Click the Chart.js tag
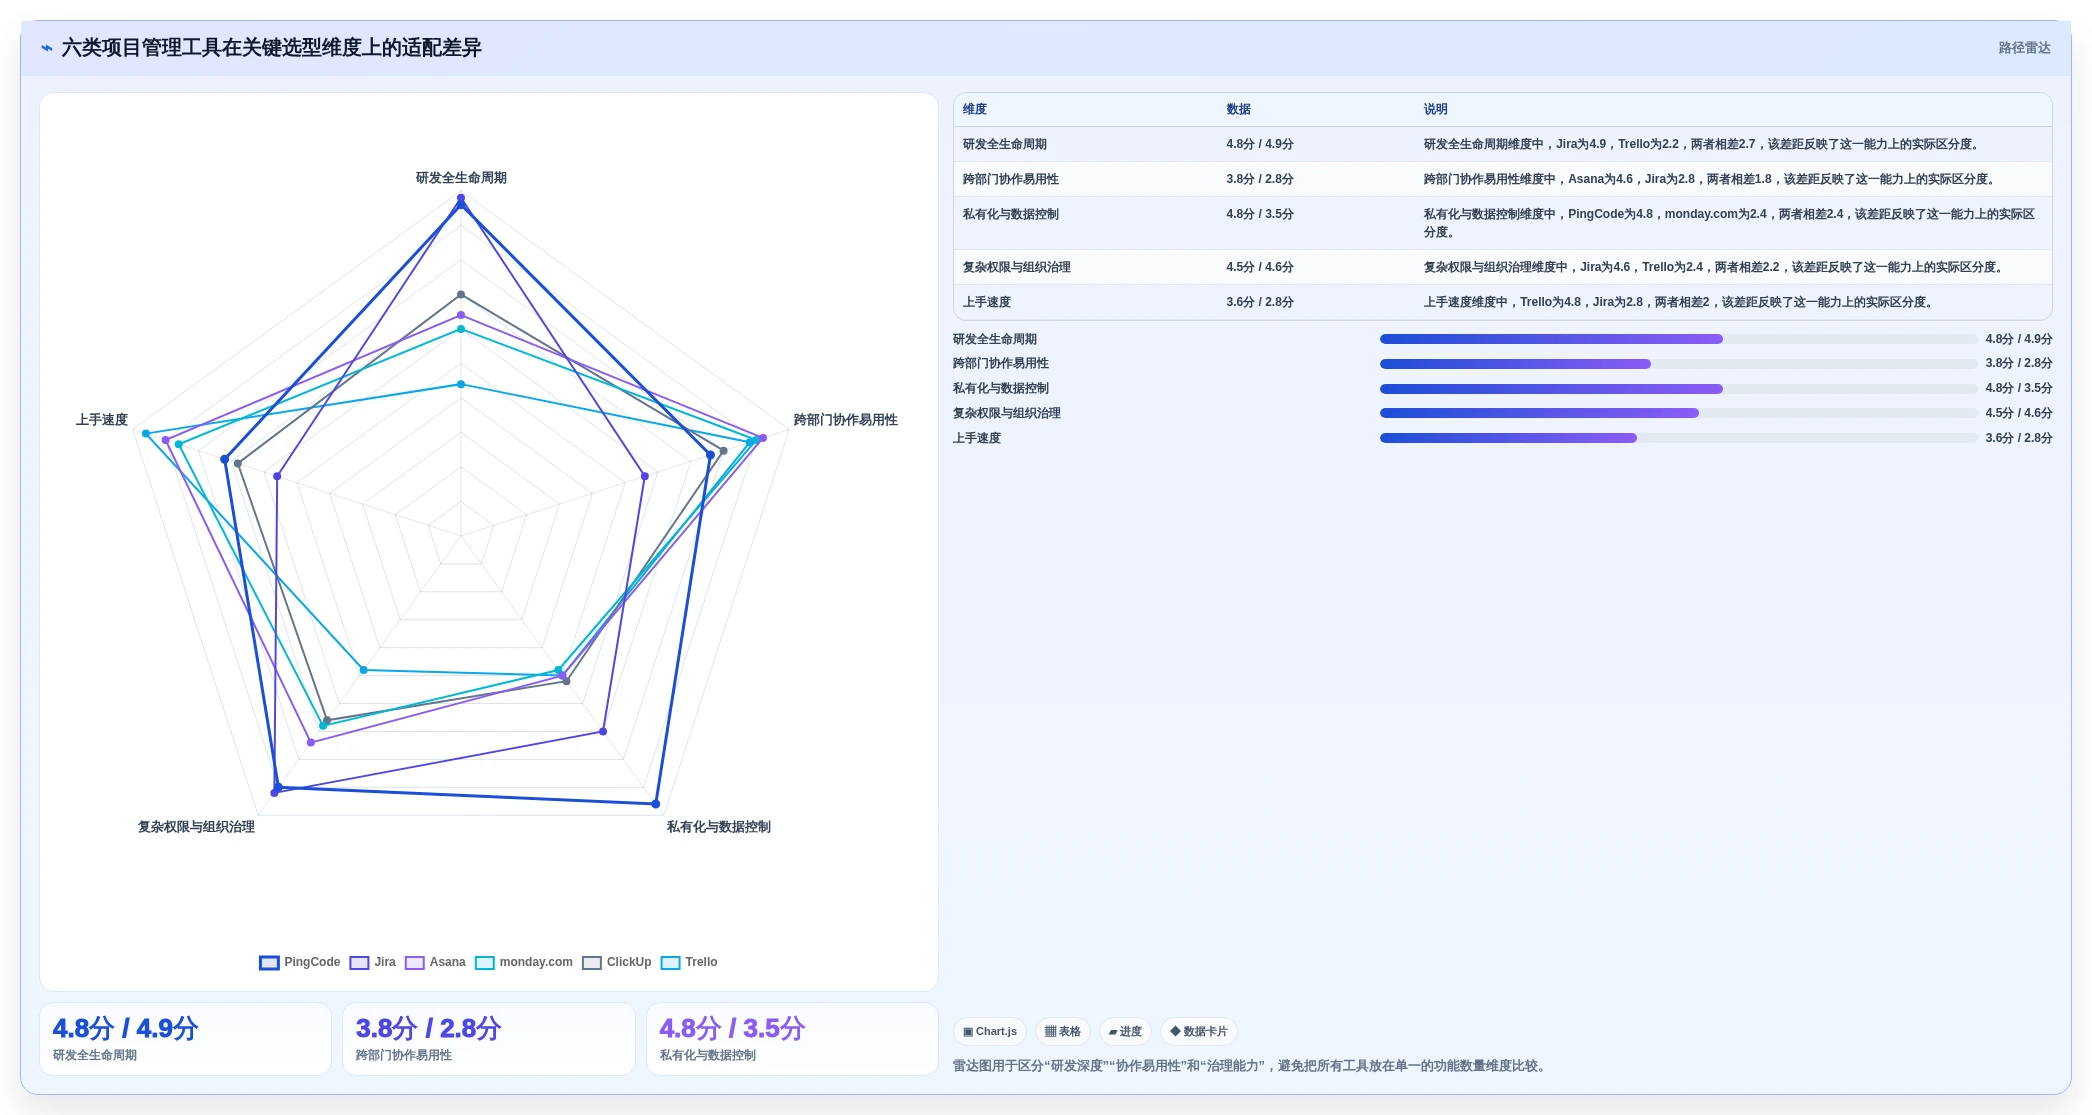This screenshot has height=1115, width=2092. coord(990,1031)
